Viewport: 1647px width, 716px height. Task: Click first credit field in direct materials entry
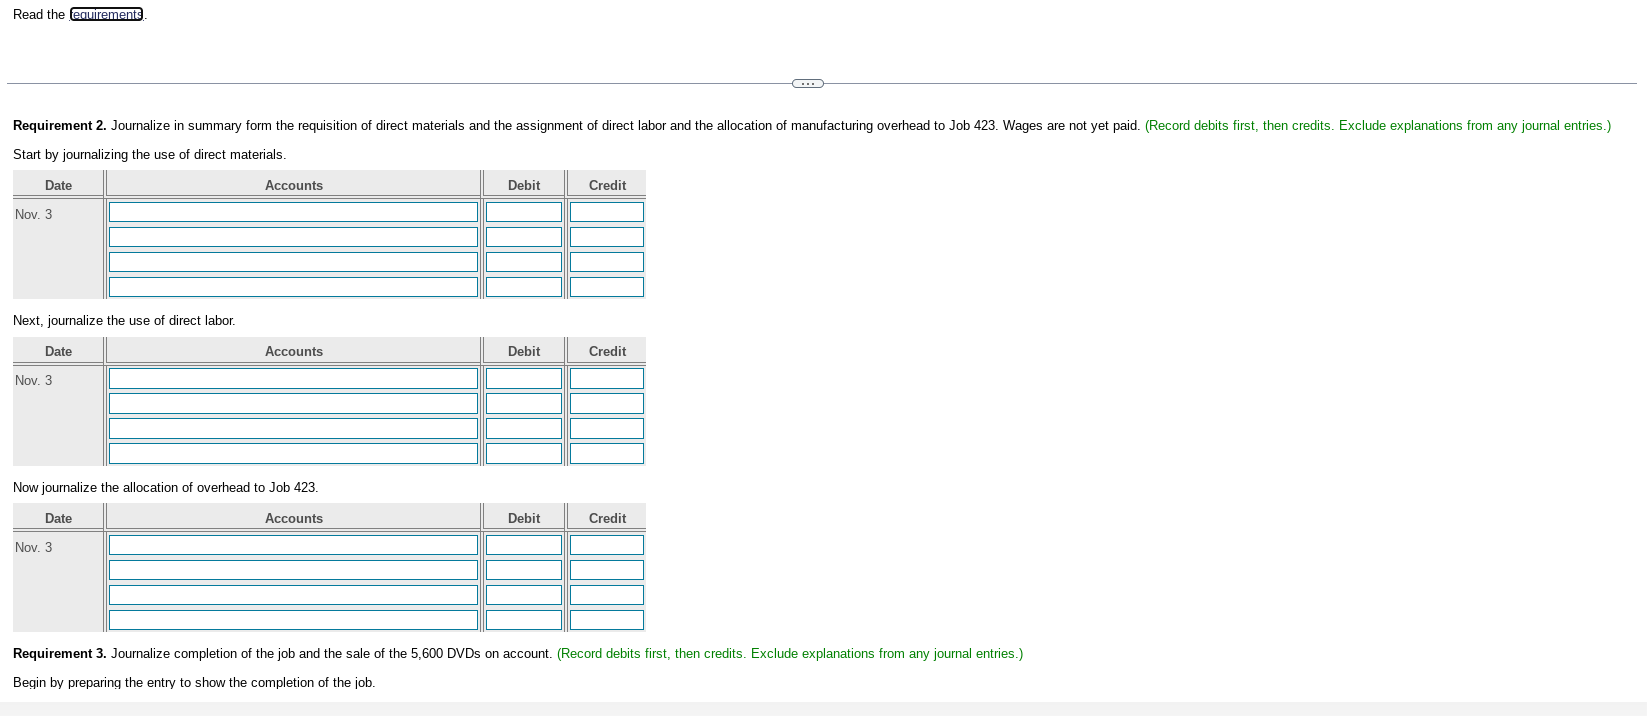point(607,212)
